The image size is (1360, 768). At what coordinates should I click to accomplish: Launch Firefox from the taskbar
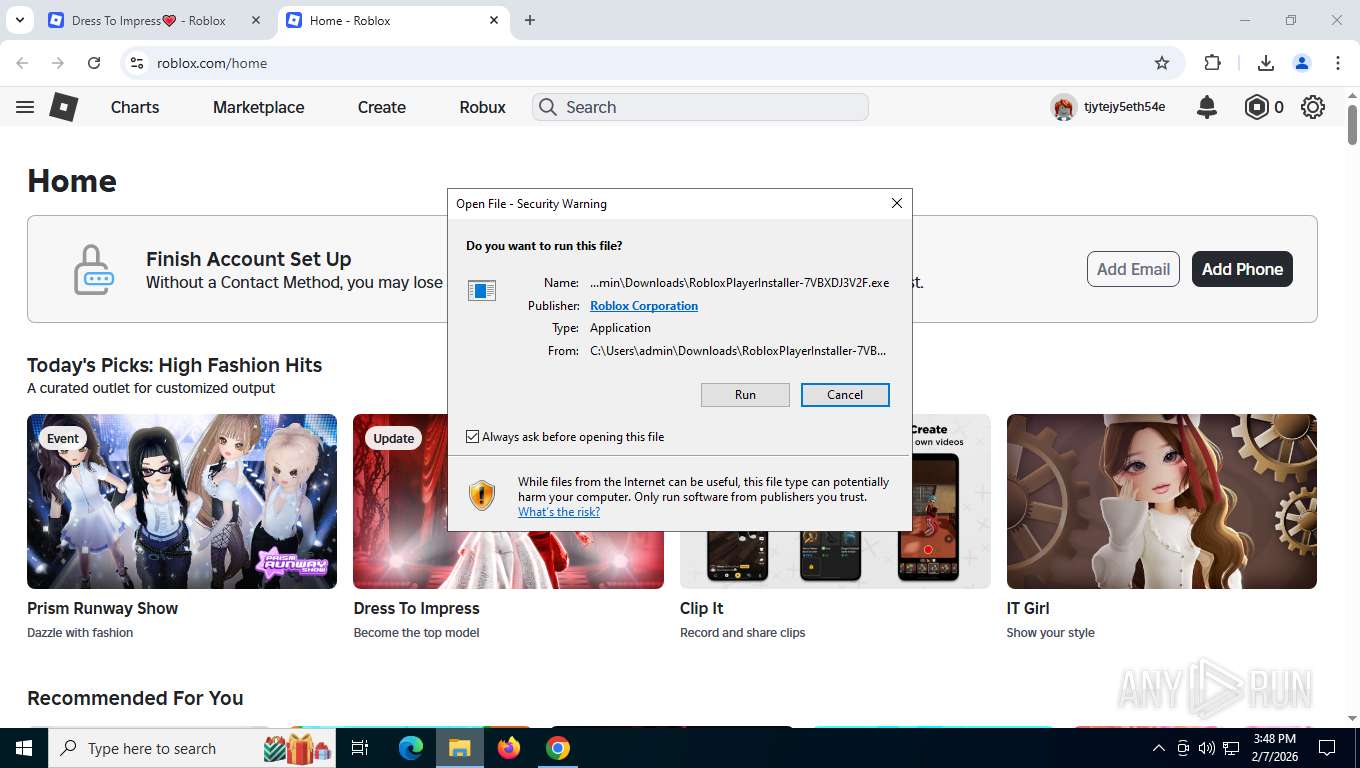[509, 748]
